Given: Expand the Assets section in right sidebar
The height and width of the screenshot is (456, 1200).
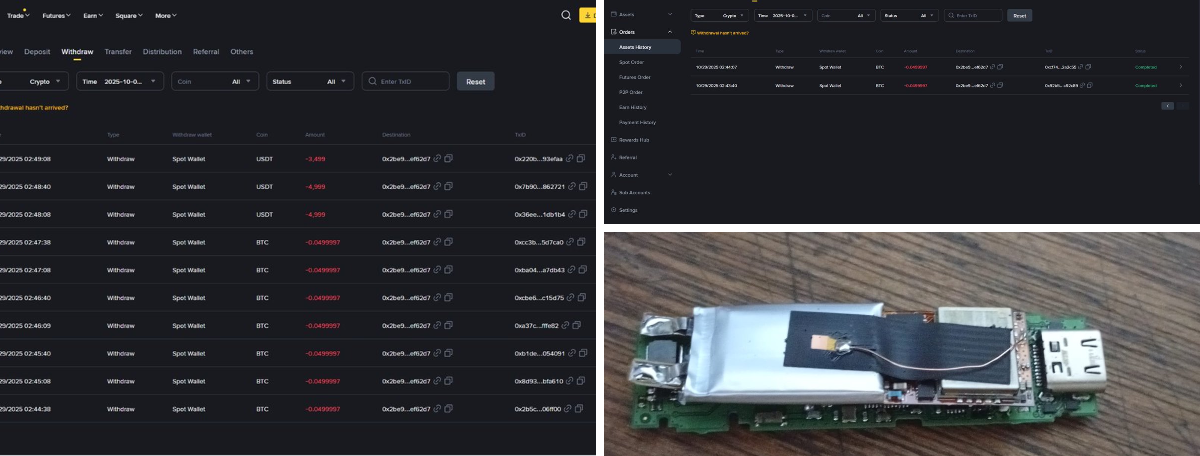Looking at the screenshot, I should [x=670, y=15].
